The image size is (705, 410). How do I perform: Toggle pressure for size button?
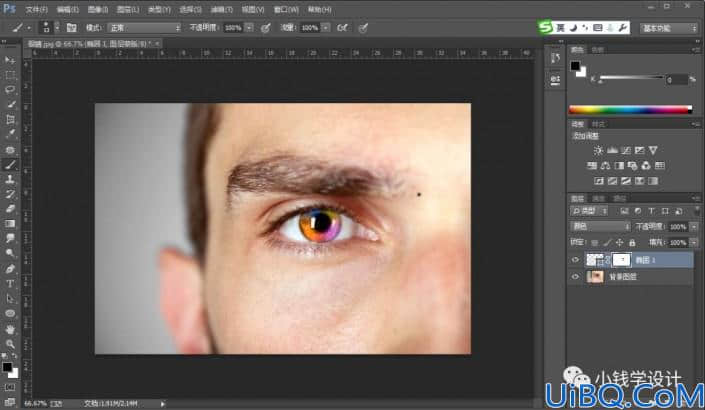[363, 28]
